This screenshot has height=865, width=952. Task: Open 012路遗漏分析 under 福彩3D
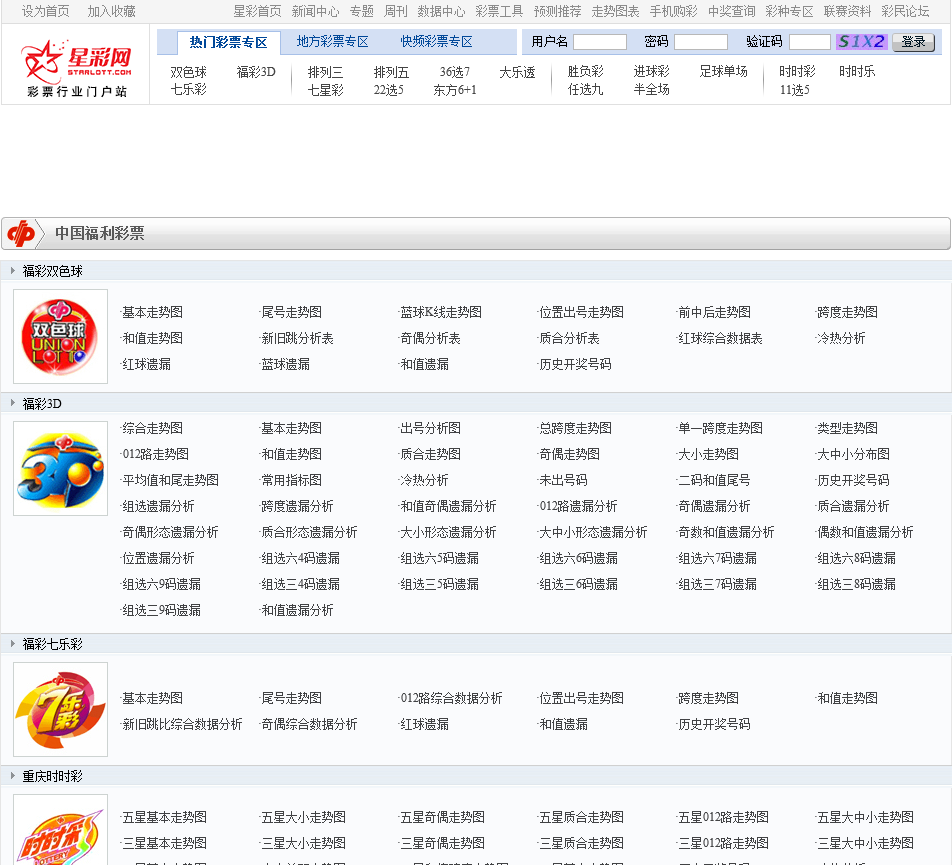point(578,506)
